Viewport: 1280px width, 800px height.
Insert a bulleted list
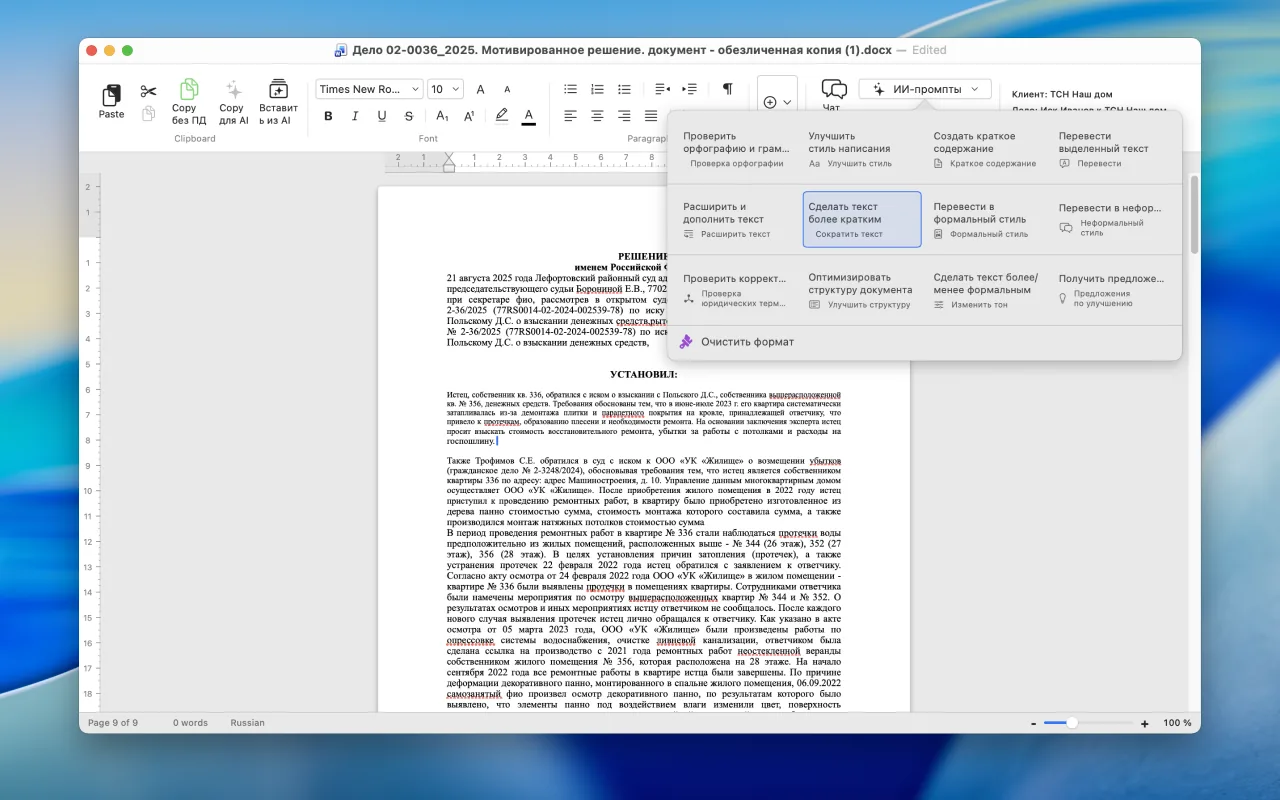[571, 89]
